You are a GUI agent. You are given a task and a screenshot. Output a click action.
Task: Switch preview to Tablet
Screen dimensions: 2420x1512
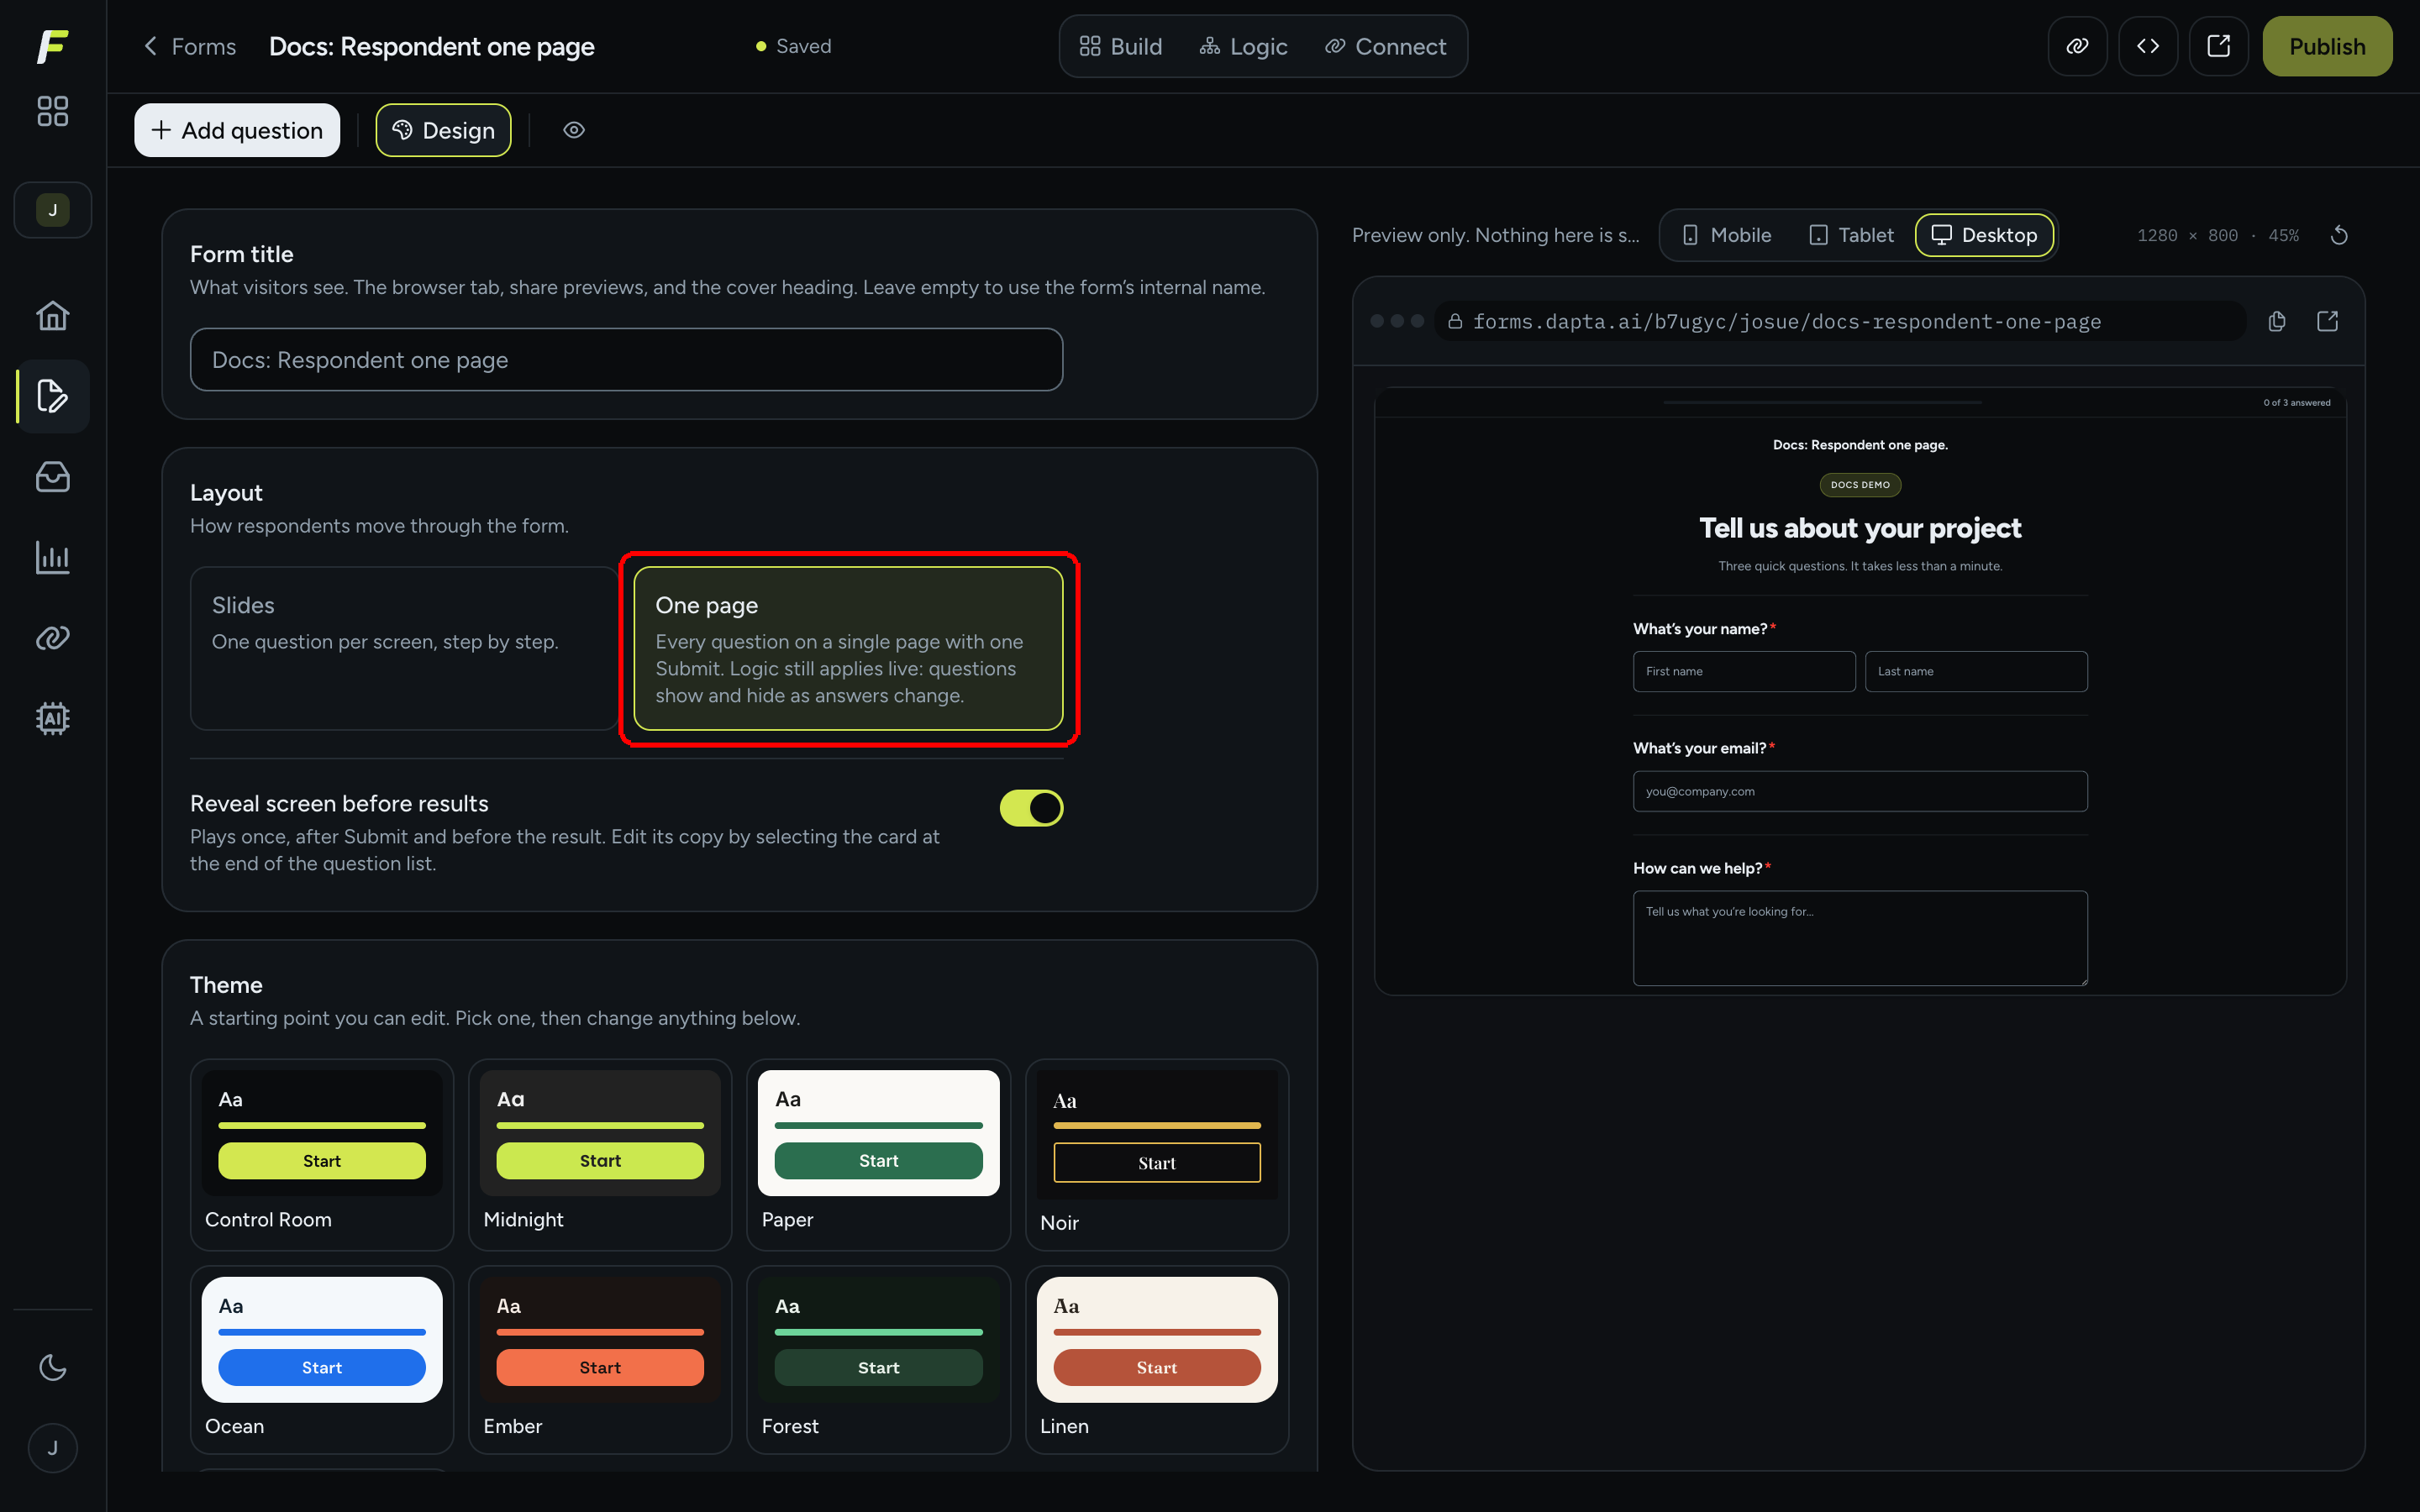click(x=1851, y=235)
